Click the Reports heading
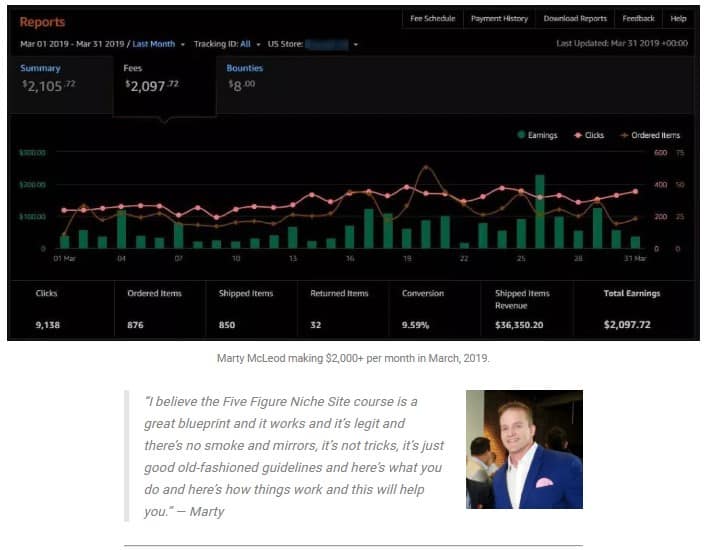The width and height of the screenshot is (707, 550). click(x=42, y=22)
